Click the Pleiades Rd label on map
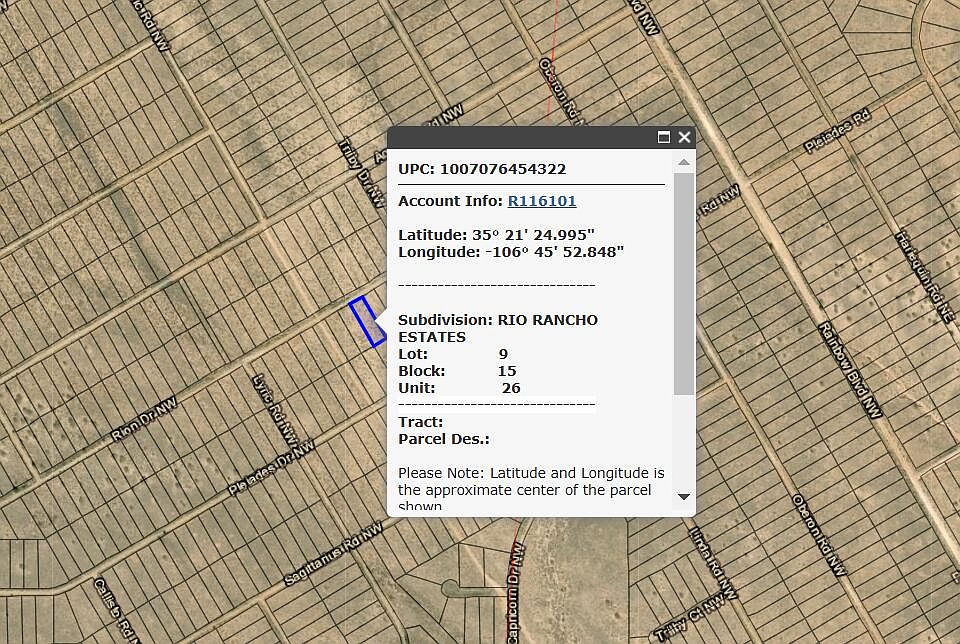Image resolution: width=960 pixels, height=644 pixels. pos(837,132)
